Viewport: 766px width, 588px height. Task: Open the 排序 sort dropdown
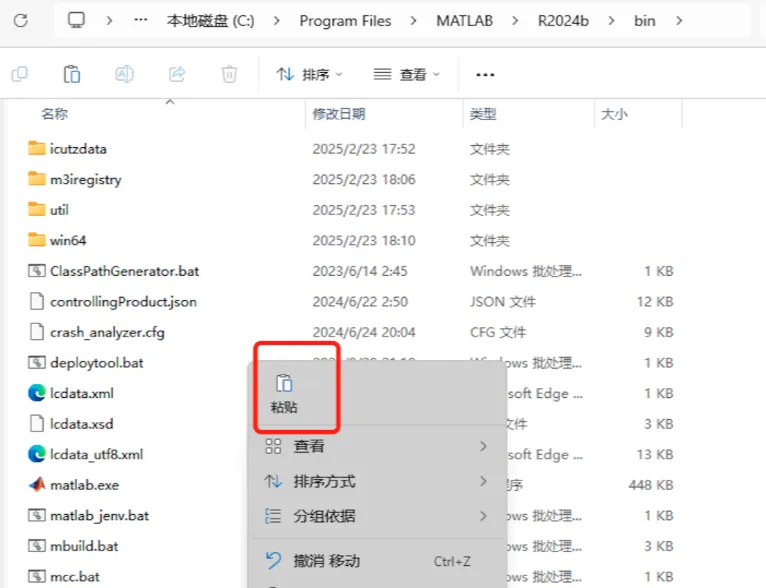(309, 75)
